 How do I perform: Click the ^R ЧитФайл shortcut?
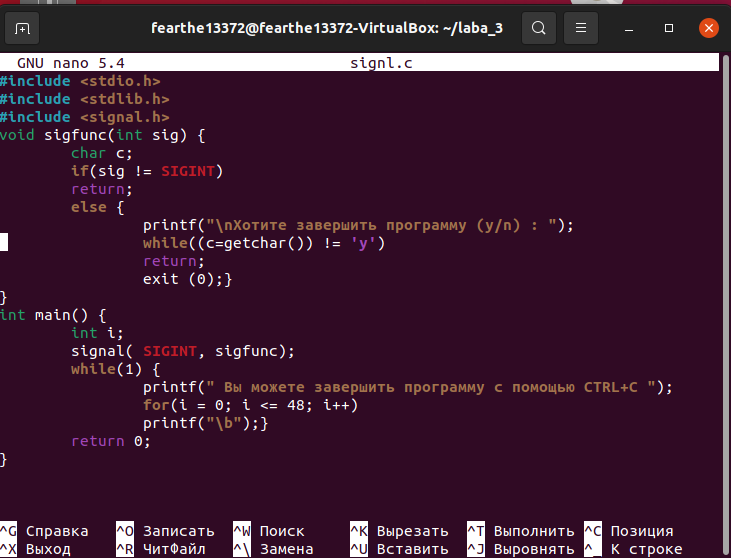161,549
